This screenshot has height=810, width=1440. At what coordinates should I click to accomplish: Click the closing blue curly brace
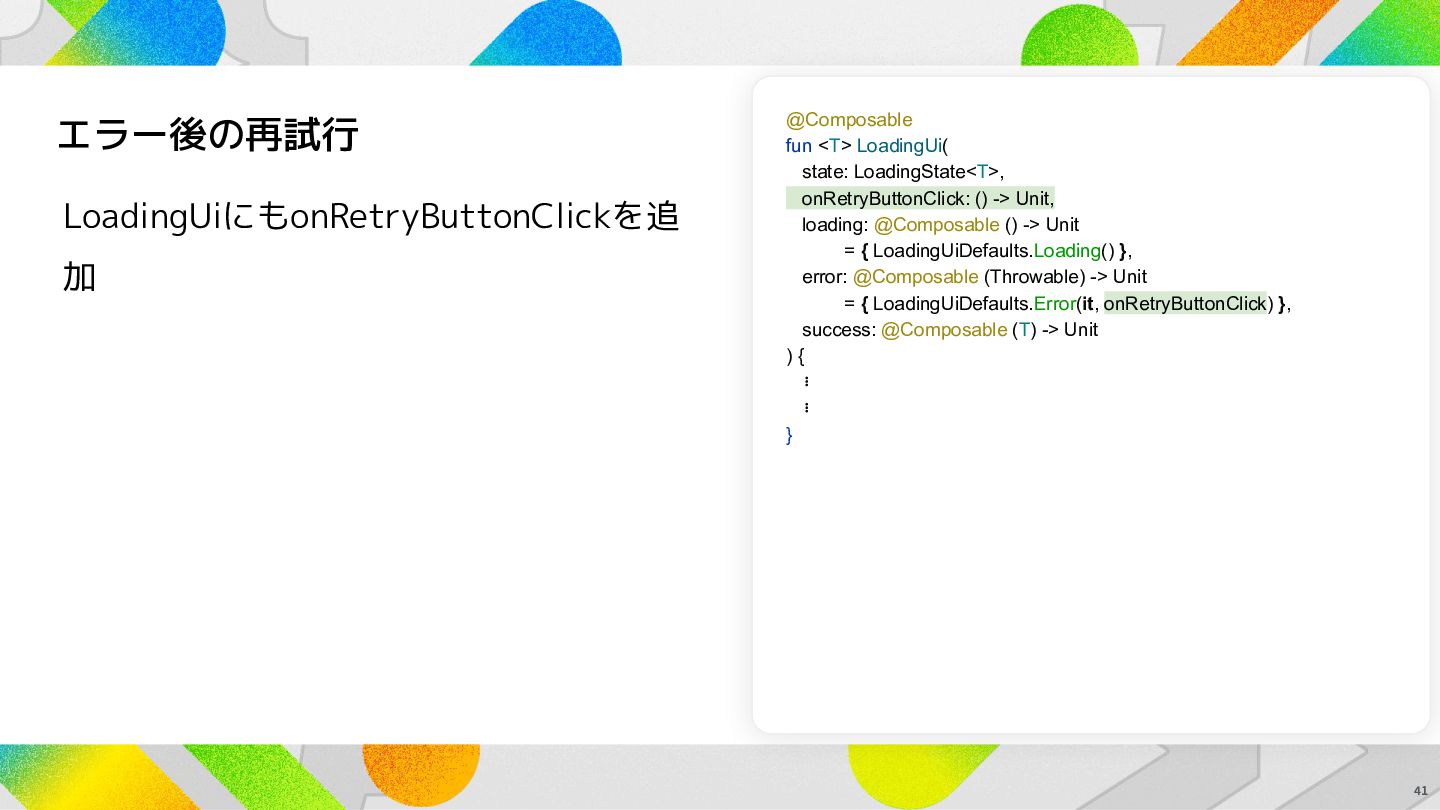(x=789, y=435)
